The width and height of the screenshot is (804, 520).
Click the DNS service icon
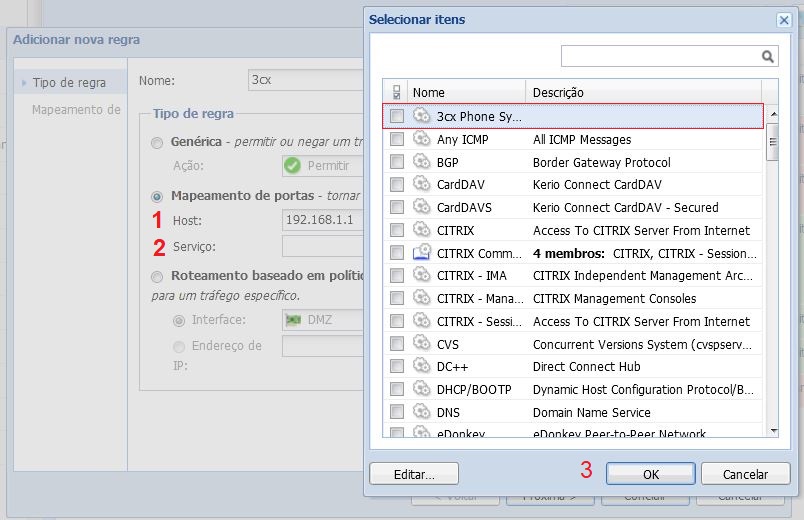[x=421, y=411]
